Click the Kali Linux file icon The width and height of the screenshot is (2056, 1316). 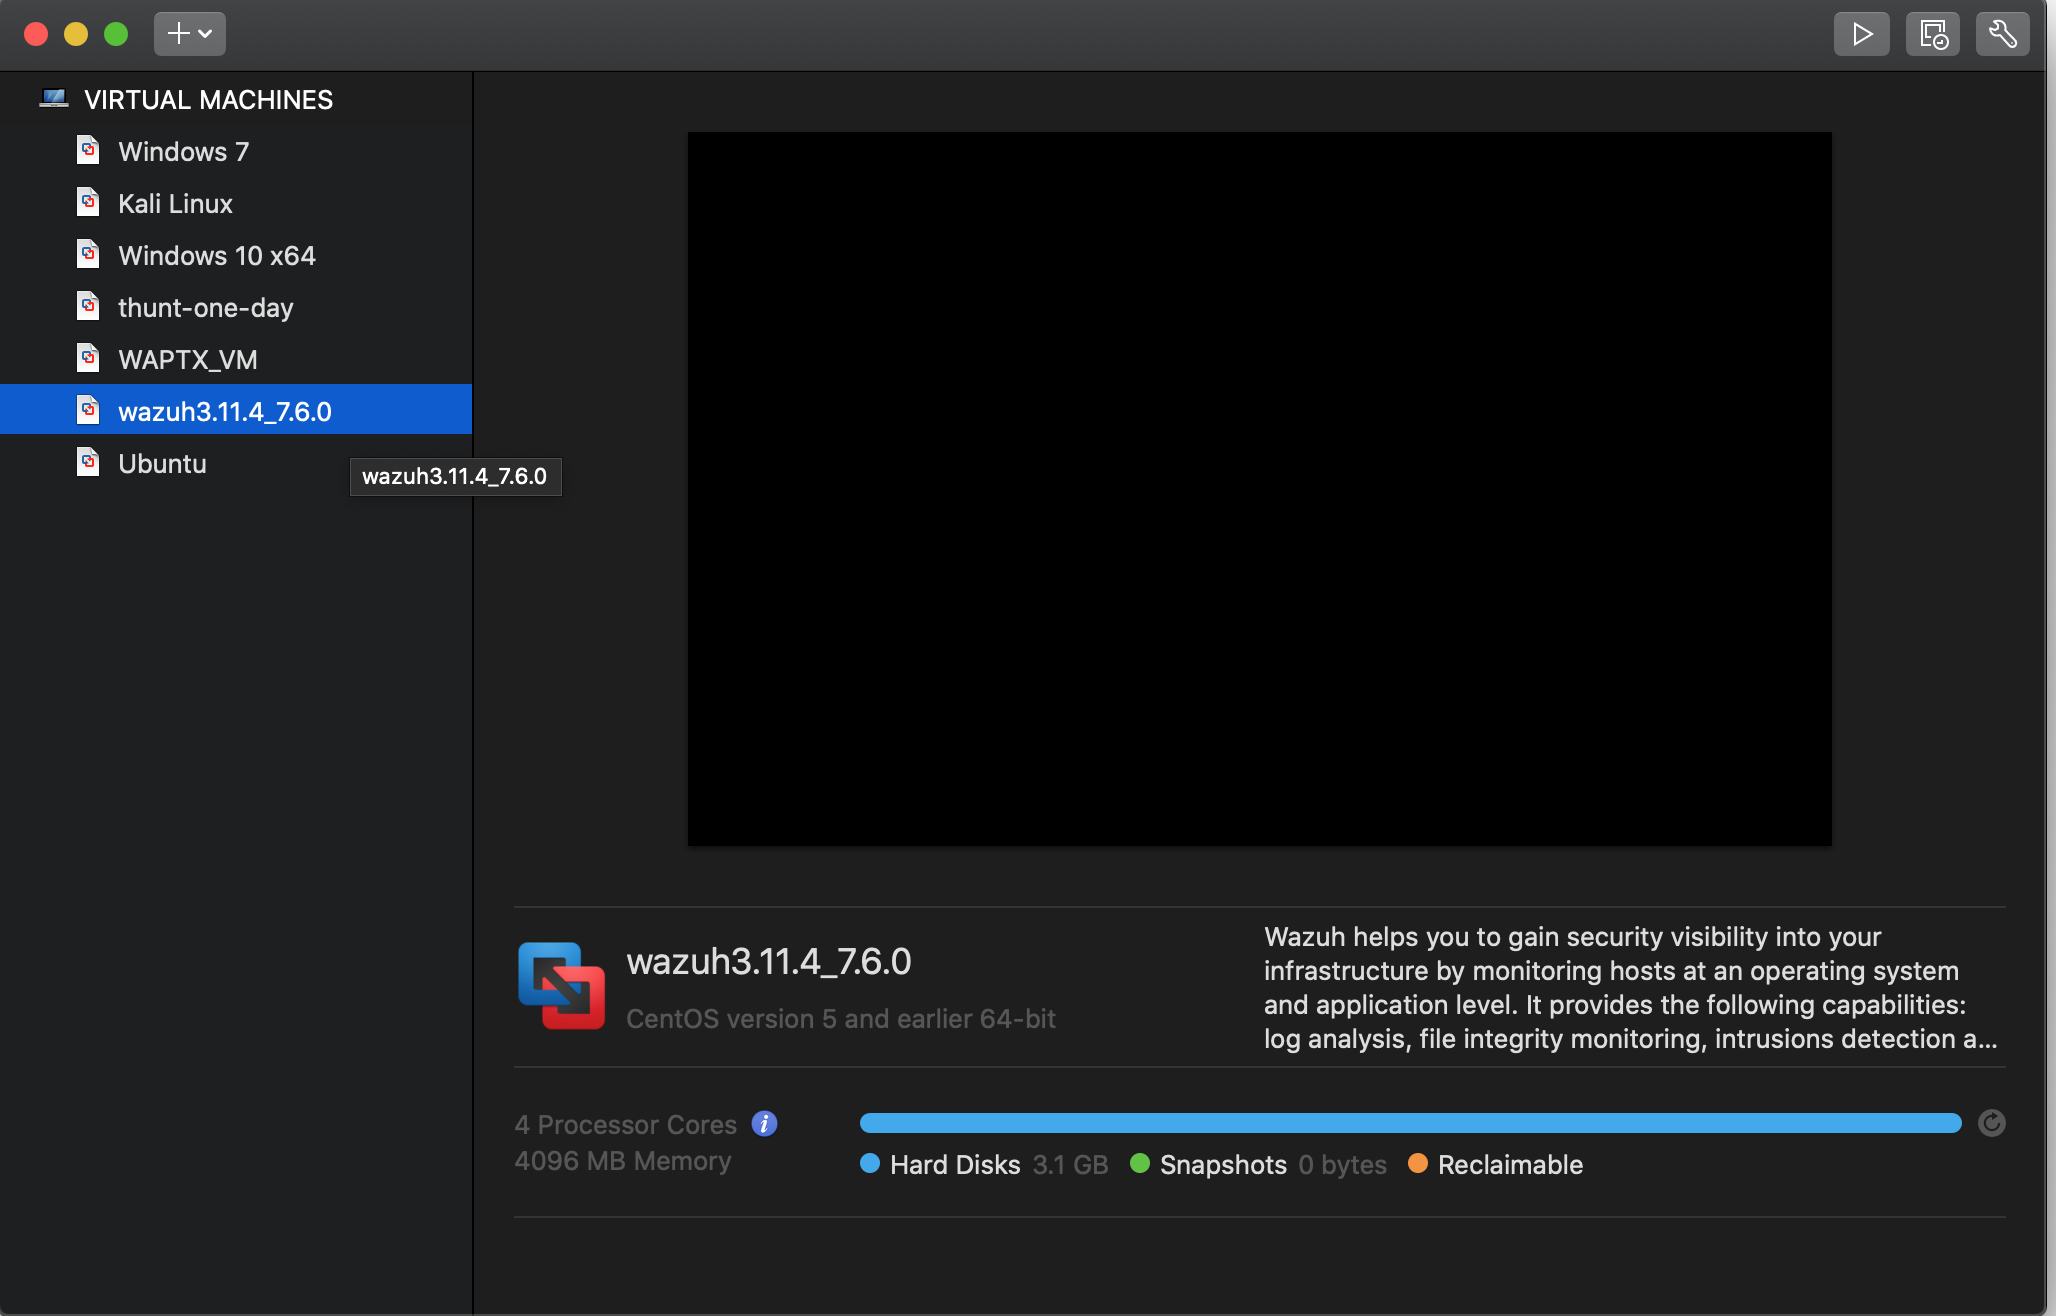click(x=88, y=203)
